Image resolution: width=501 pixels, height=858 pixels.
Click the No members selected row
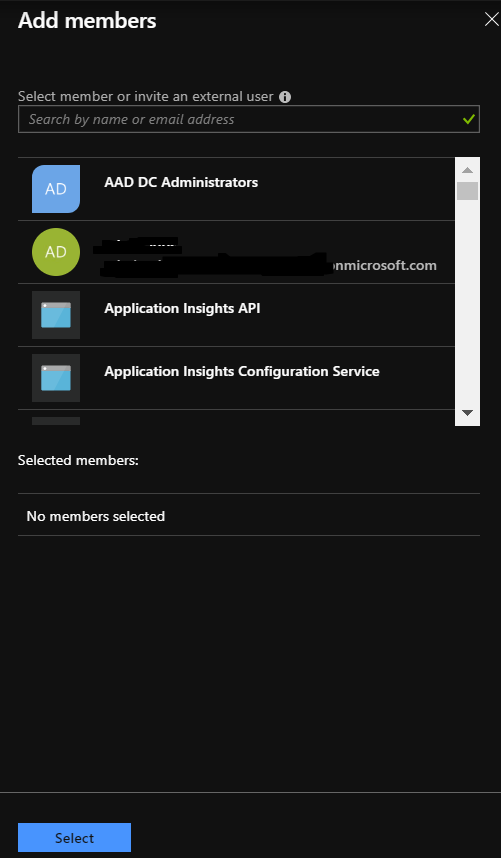[249, 515]
